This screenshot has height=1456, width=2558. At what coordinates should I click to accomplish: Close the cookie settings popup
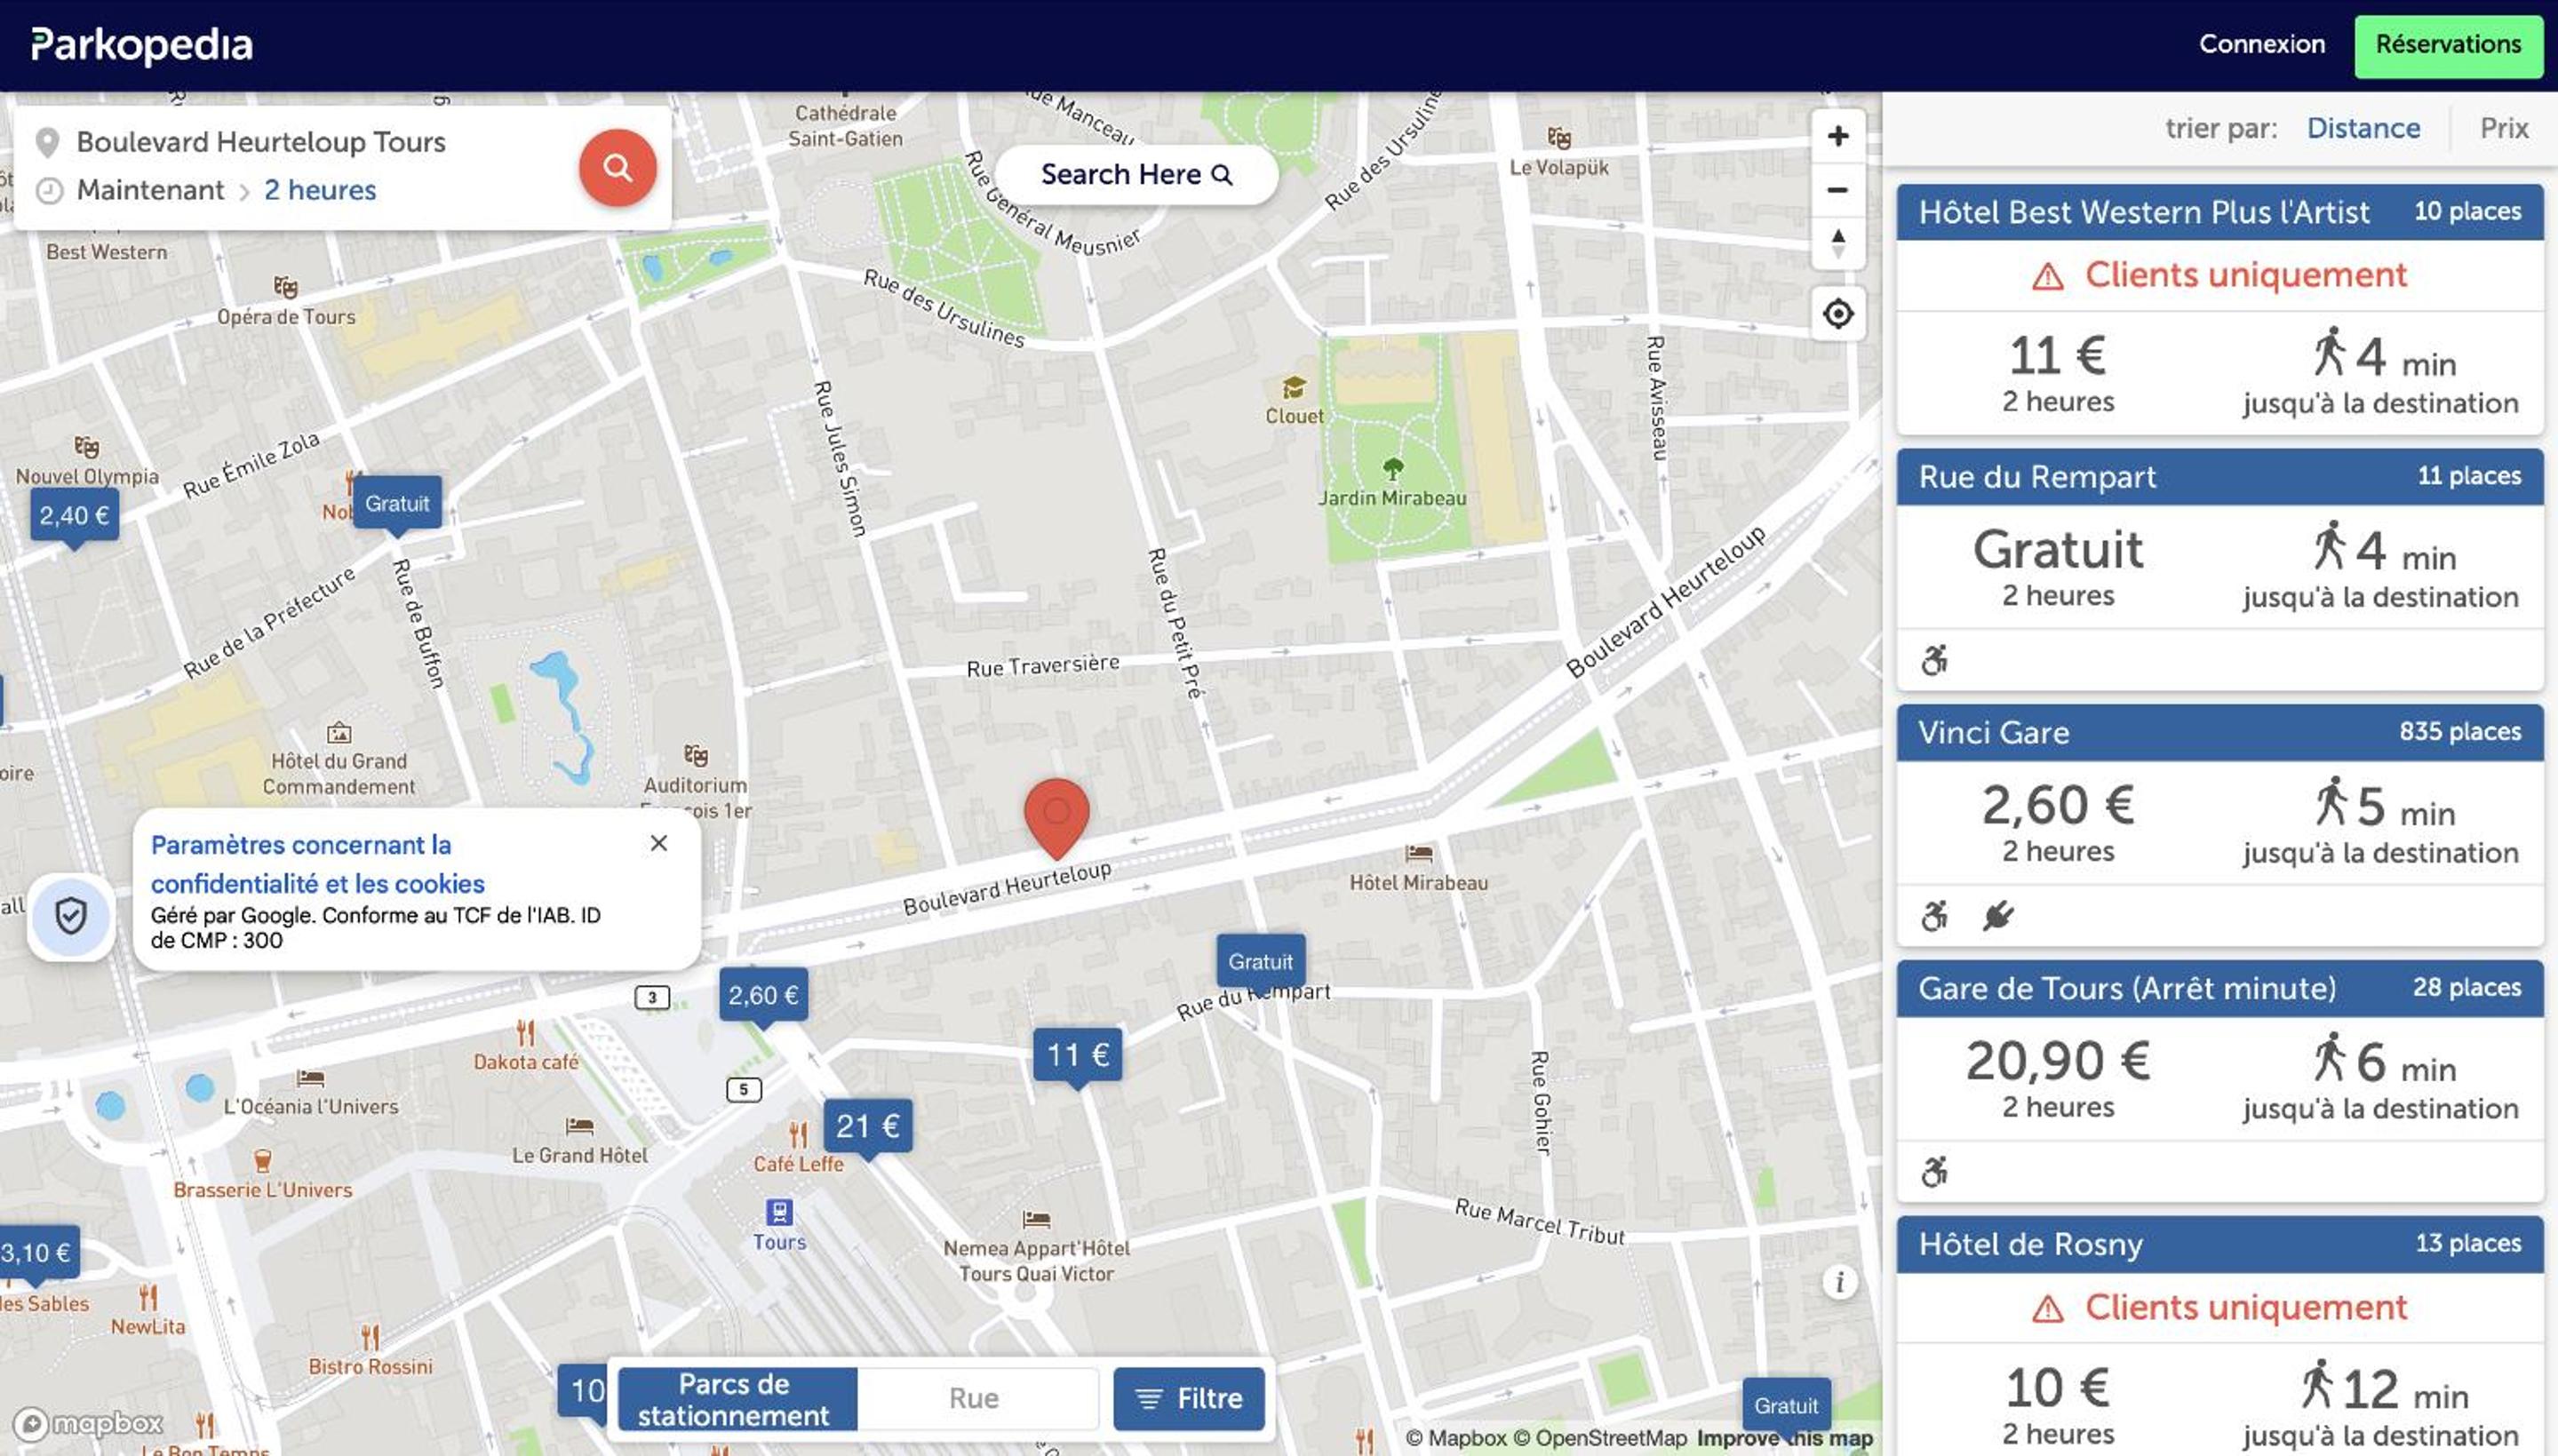658,843
